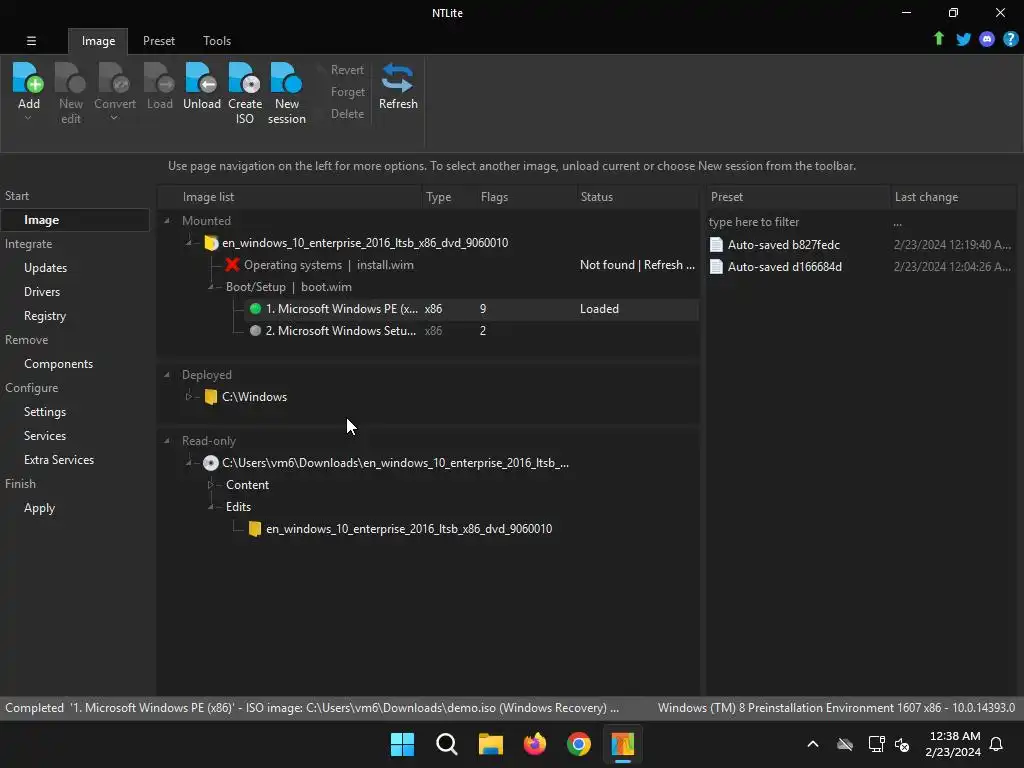
Task: Click the C:\Windows folder icon
Action: (210, 396)
